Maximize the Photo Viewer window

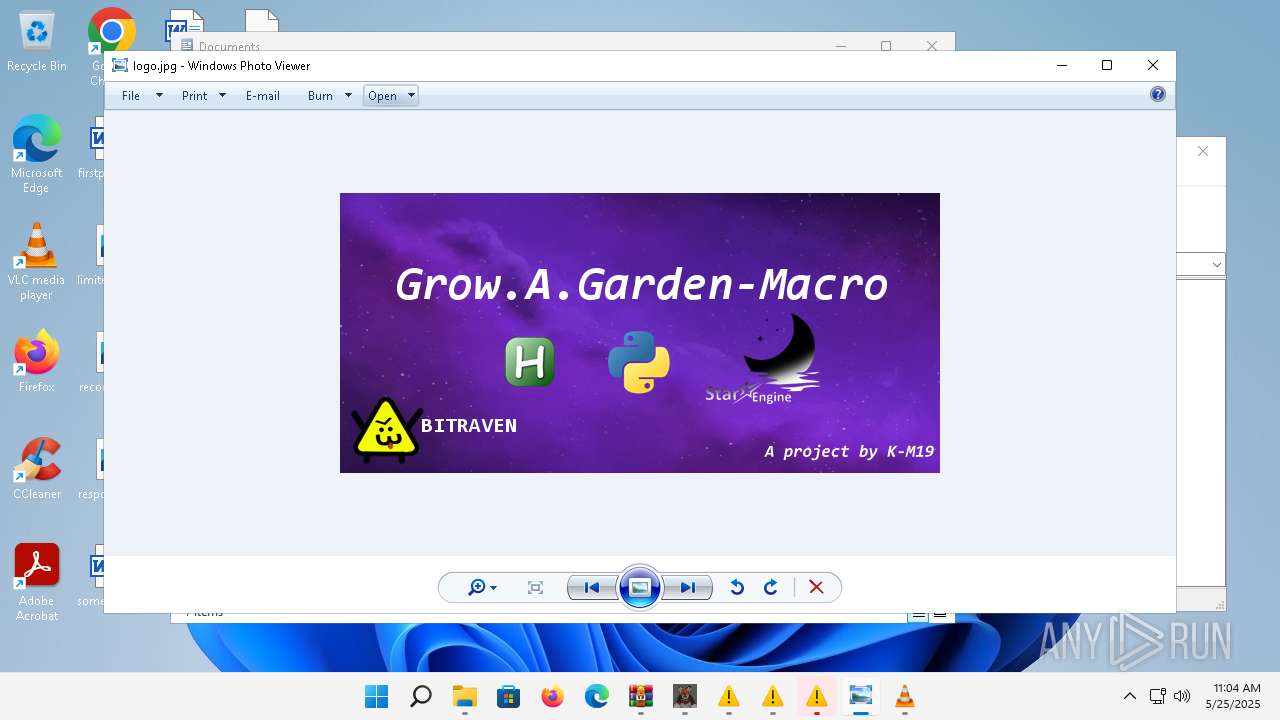tap(1107, 65)
